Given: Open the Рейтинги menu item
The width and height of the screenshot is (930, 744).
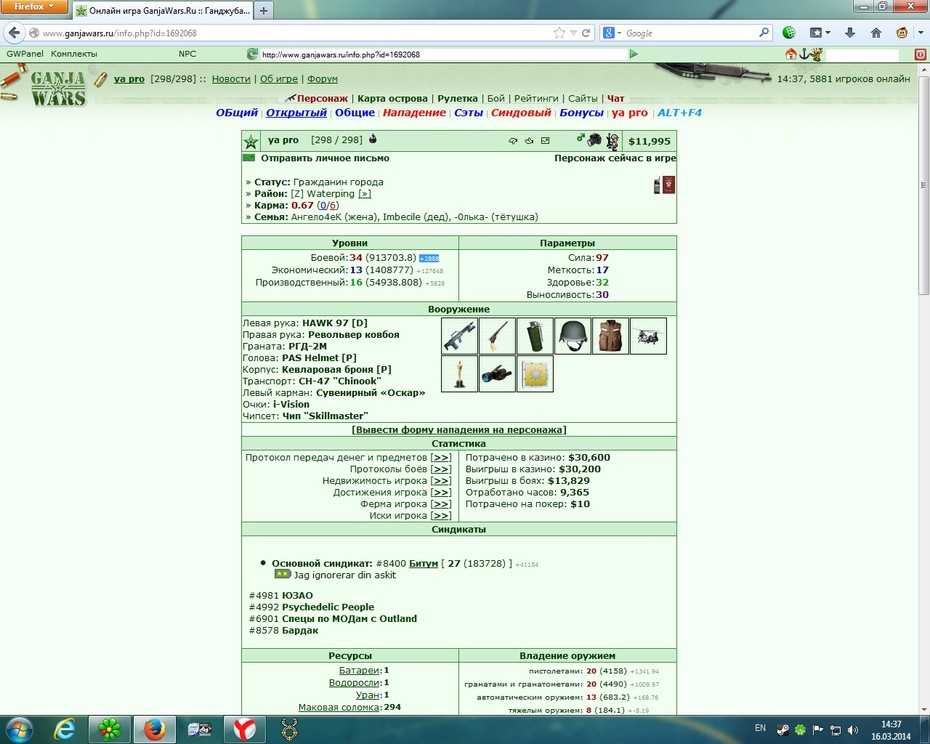Looking at the screenshot, I should (x=536, y=98).
